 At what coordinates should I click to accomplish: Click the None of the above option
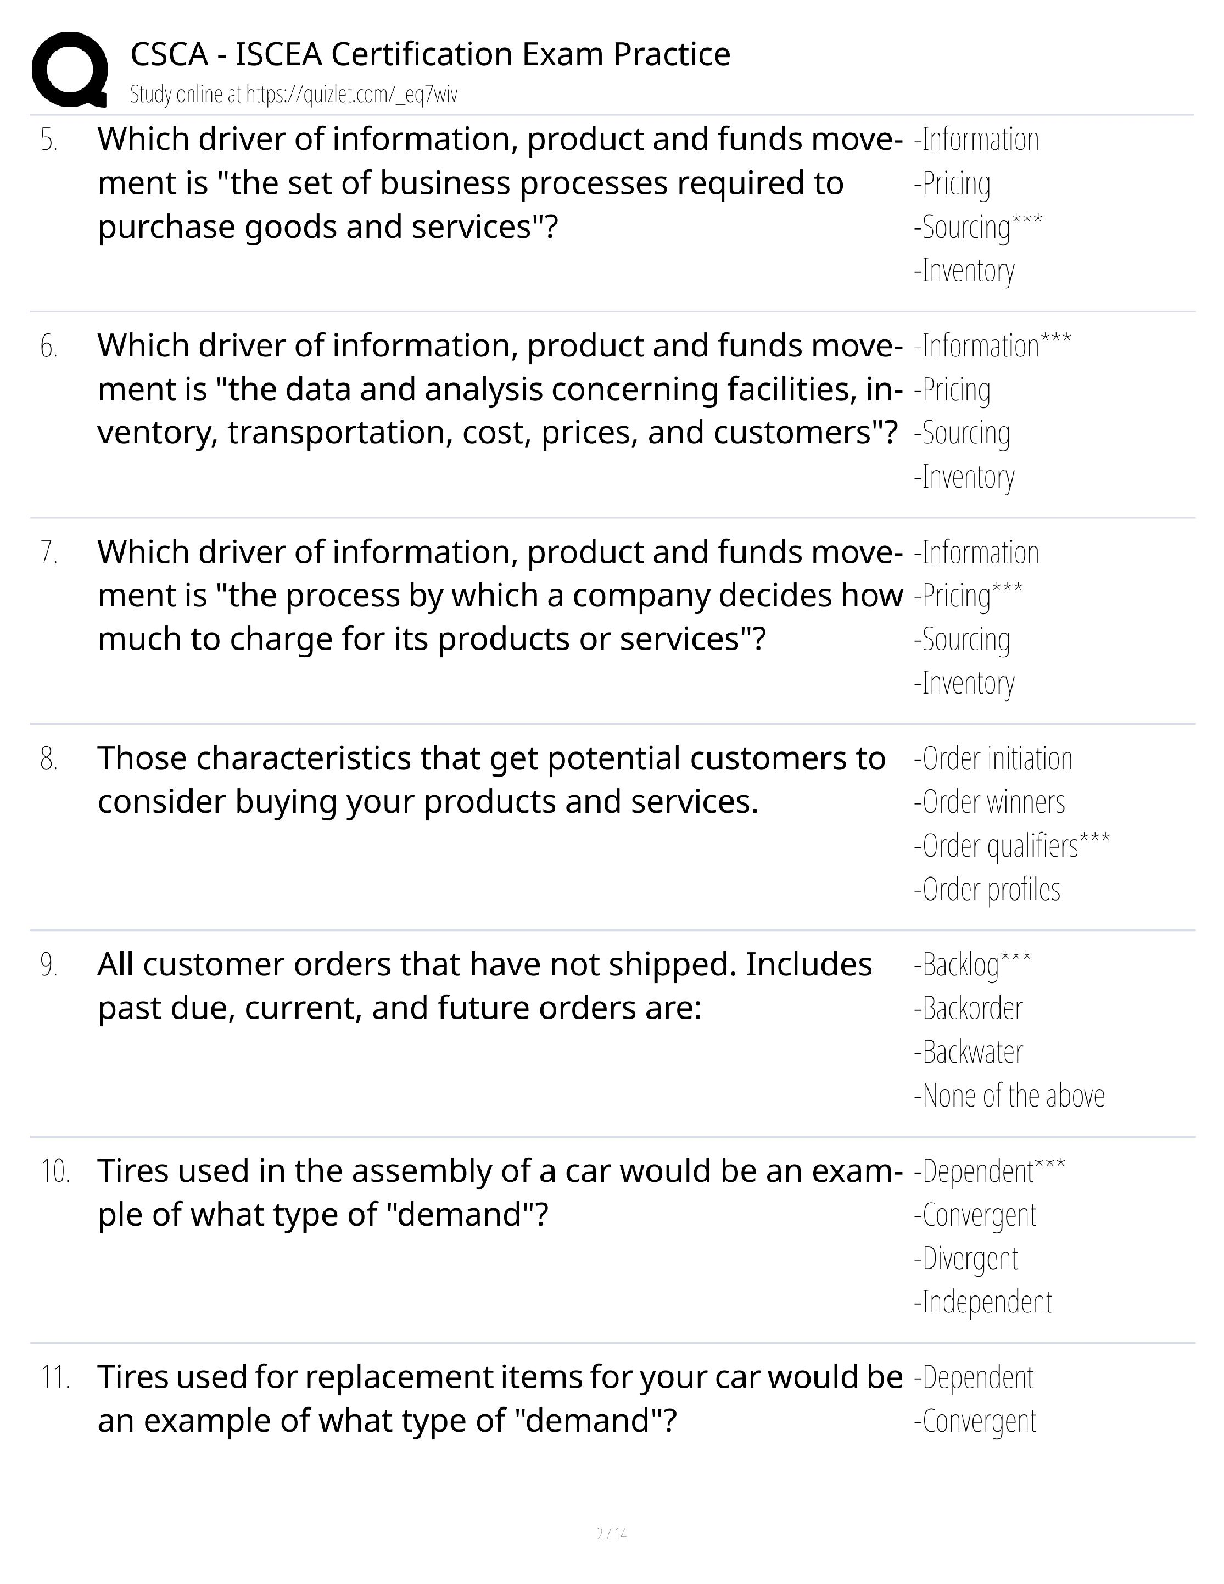click(x=1009, y=1096)
